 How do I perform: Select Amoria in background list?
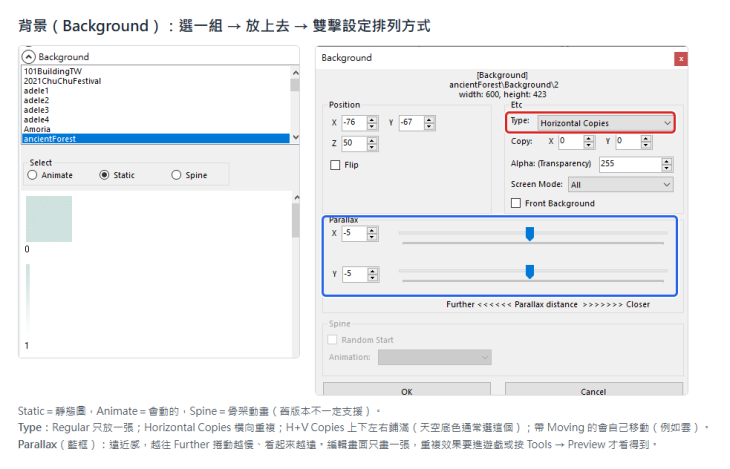coord(155,129)
